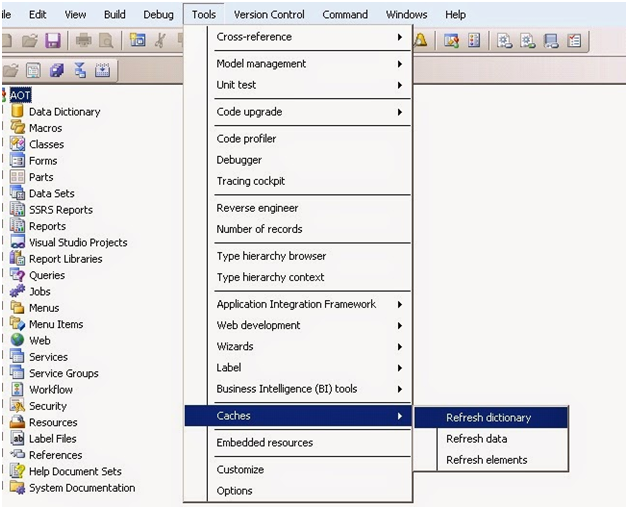Select the Service Groups node
628x509 pixels.
tap(64, 373)
